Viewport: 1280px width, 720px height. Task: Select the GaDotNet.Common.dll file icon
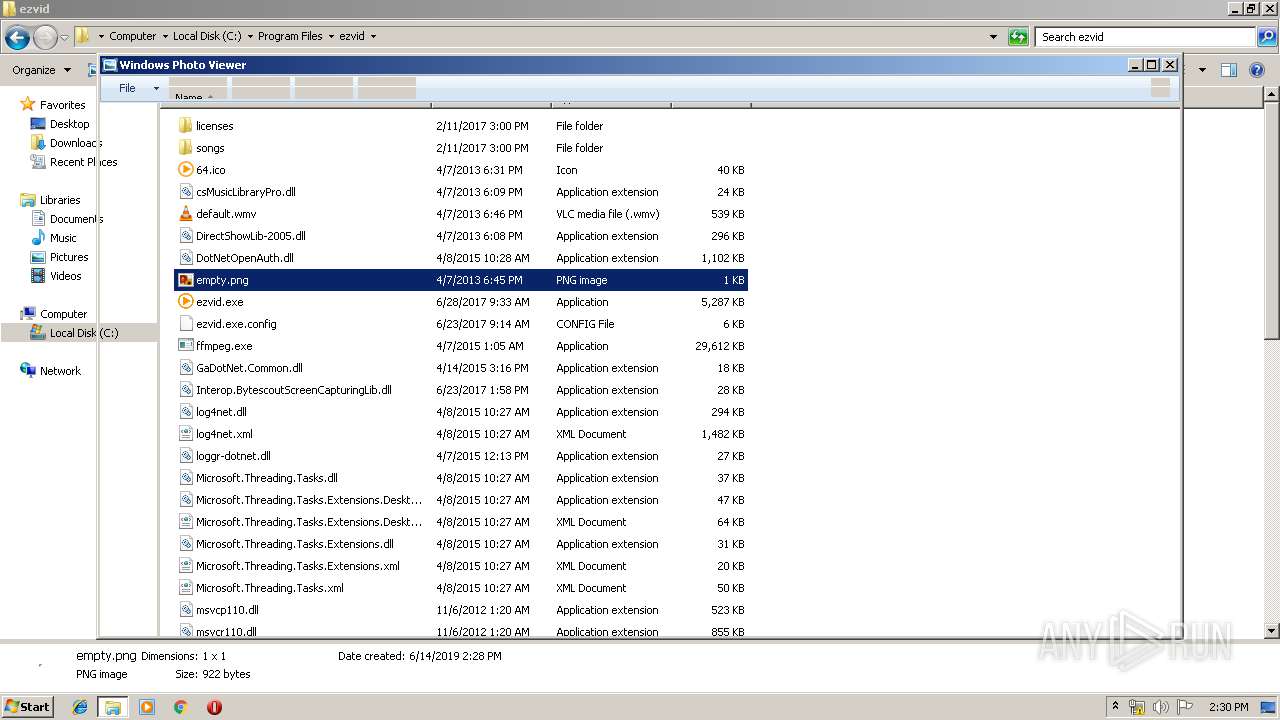185,368
